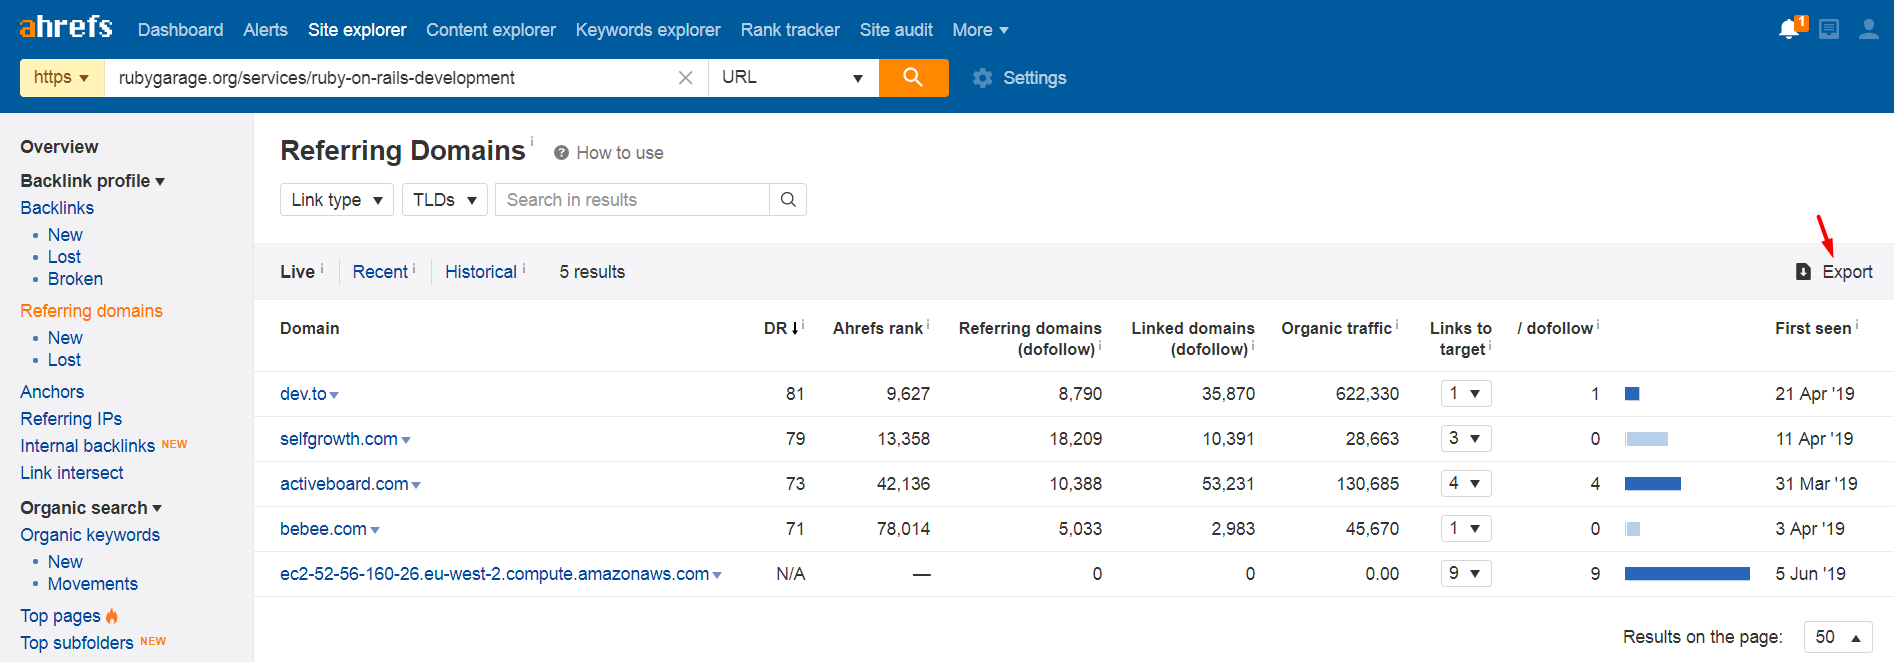This screenshot has height=662, width=1894.
Task: Click the search-in-results magnifier icon
Action: 788,200
